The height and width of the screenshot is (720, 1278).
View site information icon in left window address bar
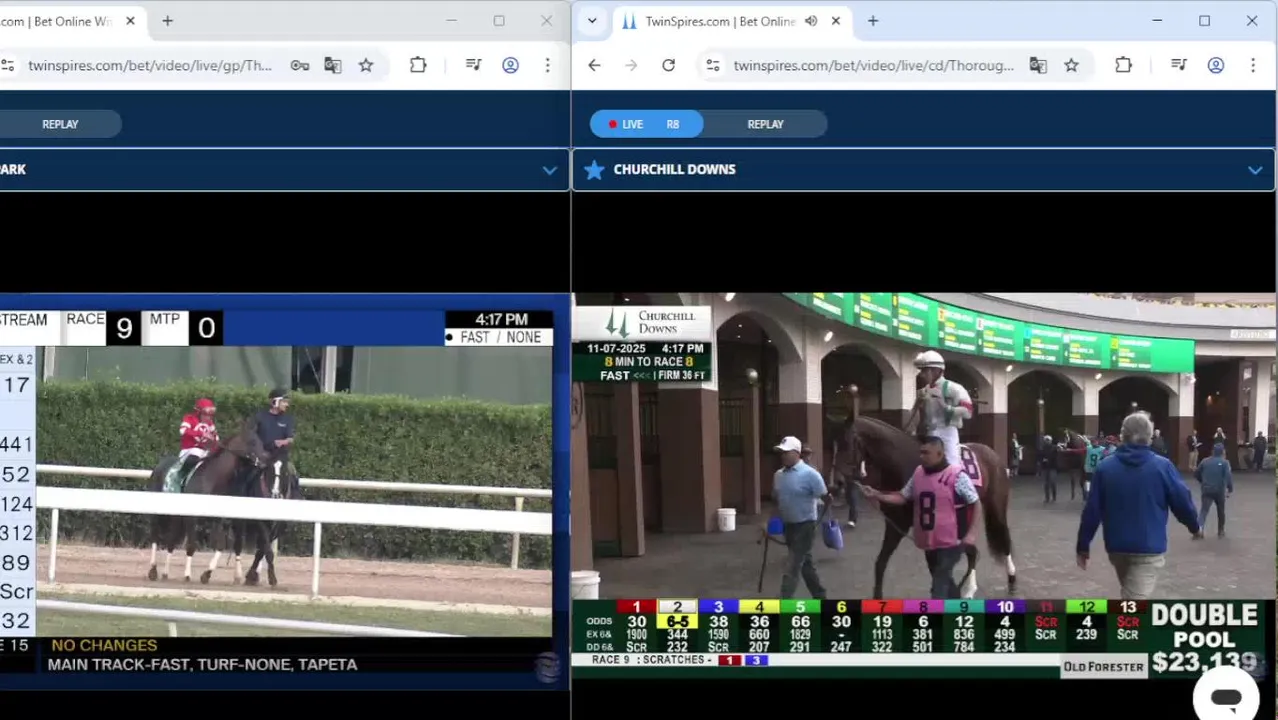pos(7,65)
